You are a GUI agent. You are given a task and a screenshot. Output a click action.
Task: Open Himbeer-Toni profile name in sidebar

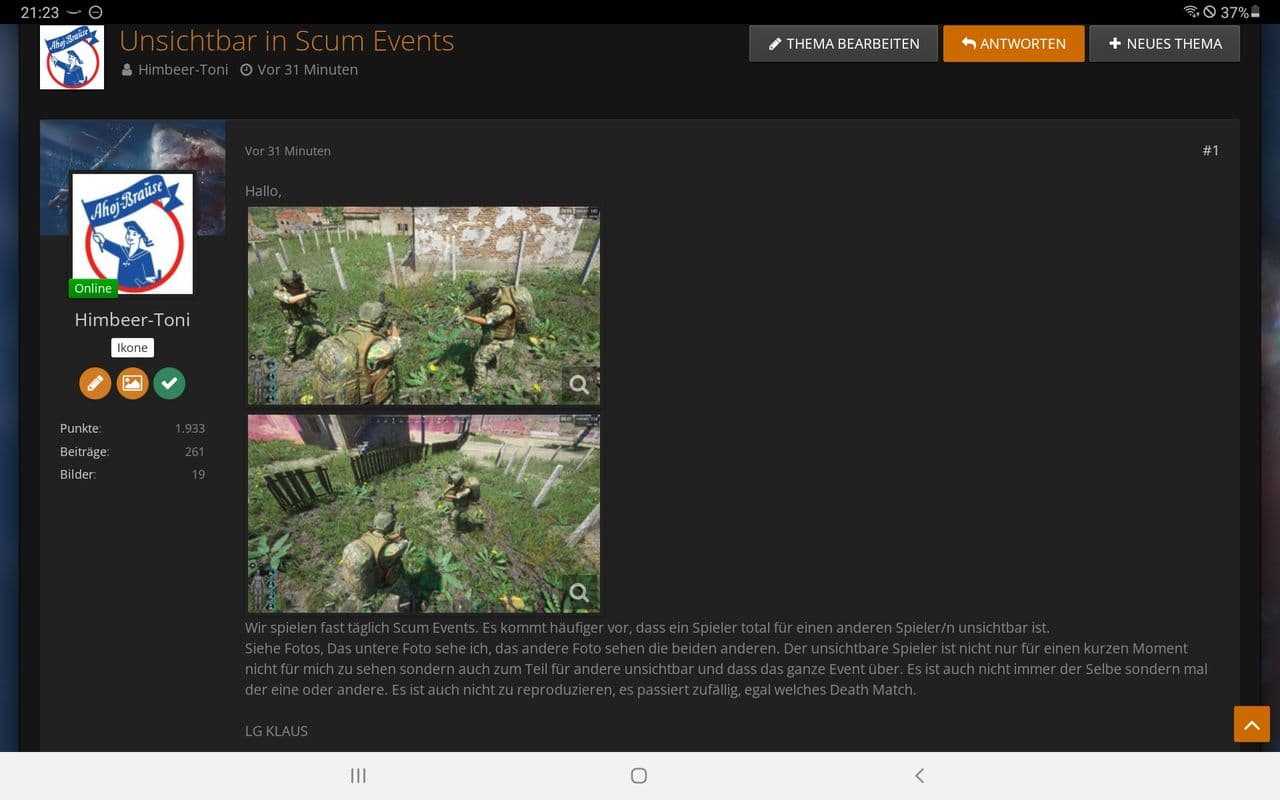[x=132, y=320]
